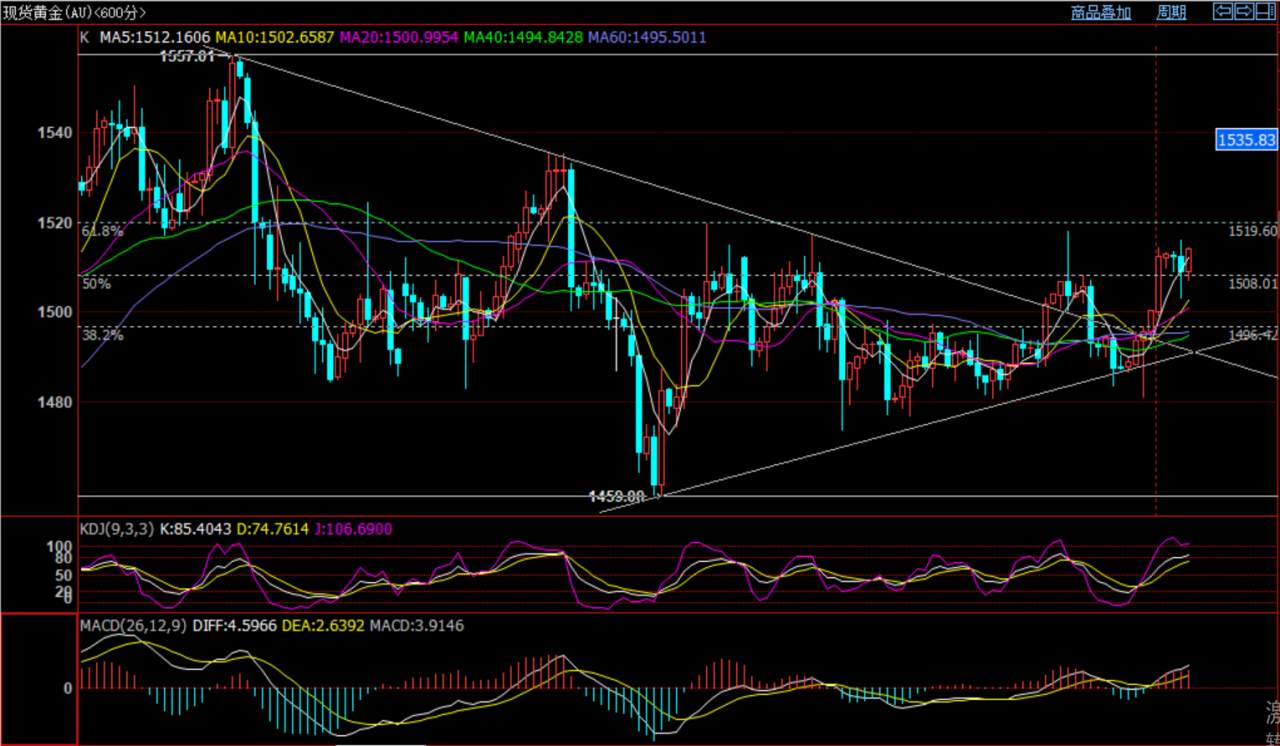Click the KDJ(9,3,3) indicator label

(x=117, y=527)
